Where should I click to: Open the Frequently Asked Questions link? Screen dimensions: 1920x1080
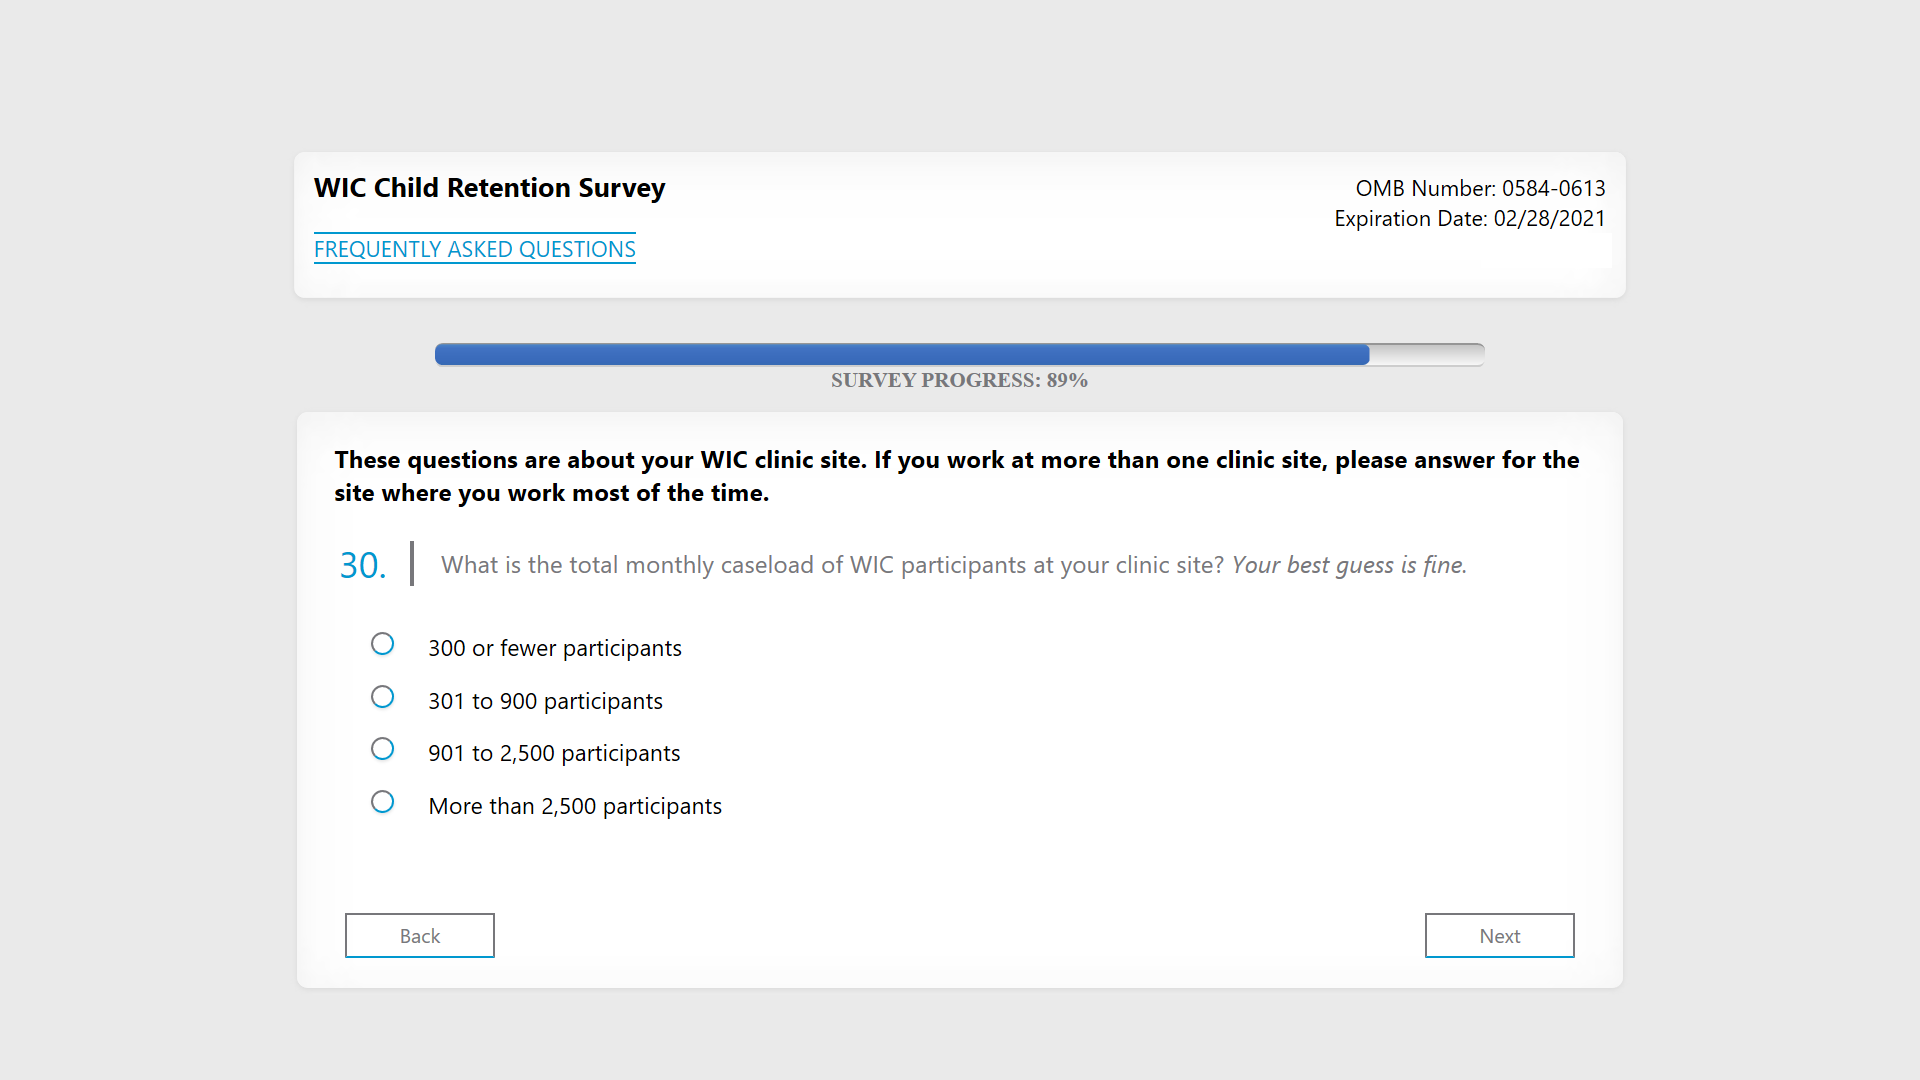475,249
